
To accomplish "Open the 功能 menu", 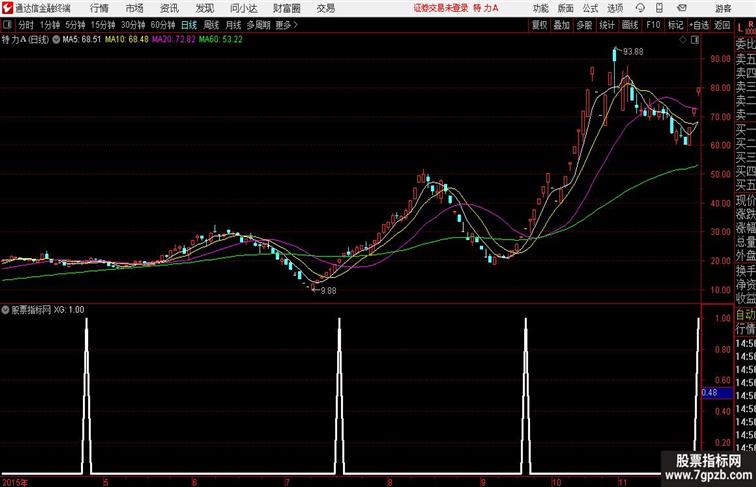I will 540,8.
